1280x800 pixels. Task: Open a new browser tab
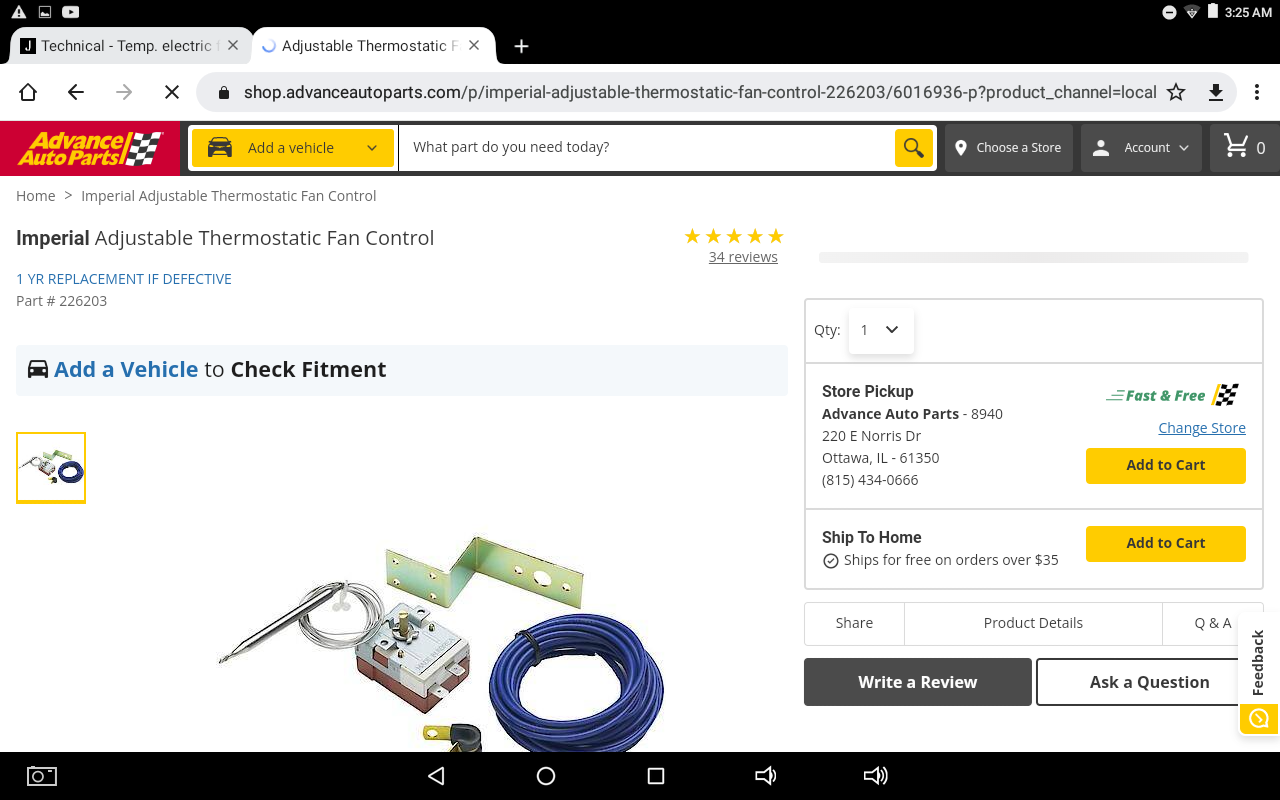[521, 46]
